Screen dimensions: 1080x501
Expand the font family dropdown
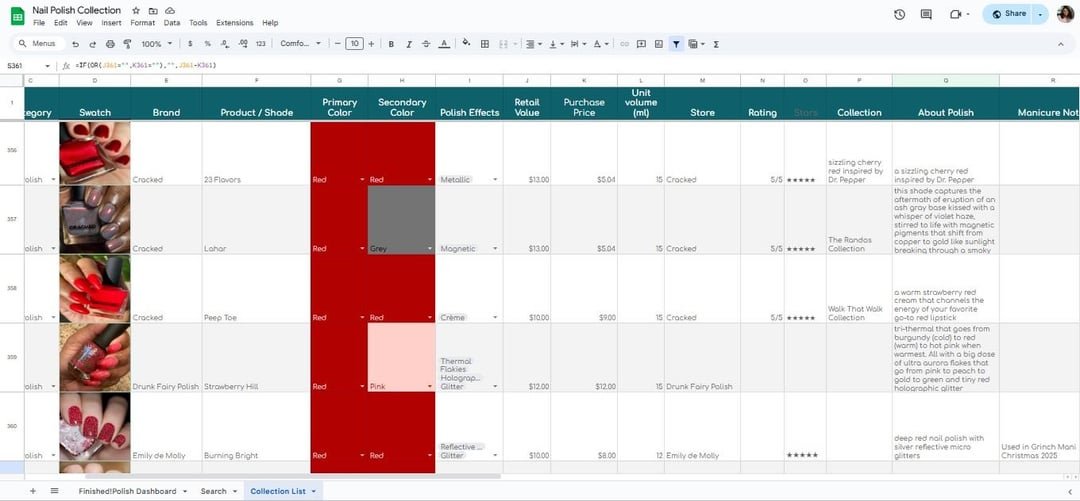(300, 44)
